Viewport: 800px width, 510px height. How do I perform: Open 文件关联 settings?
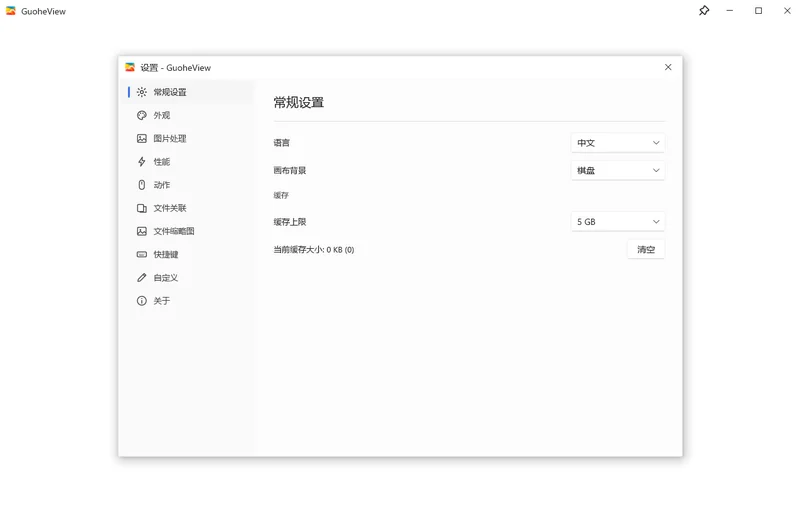click(188, 208)
